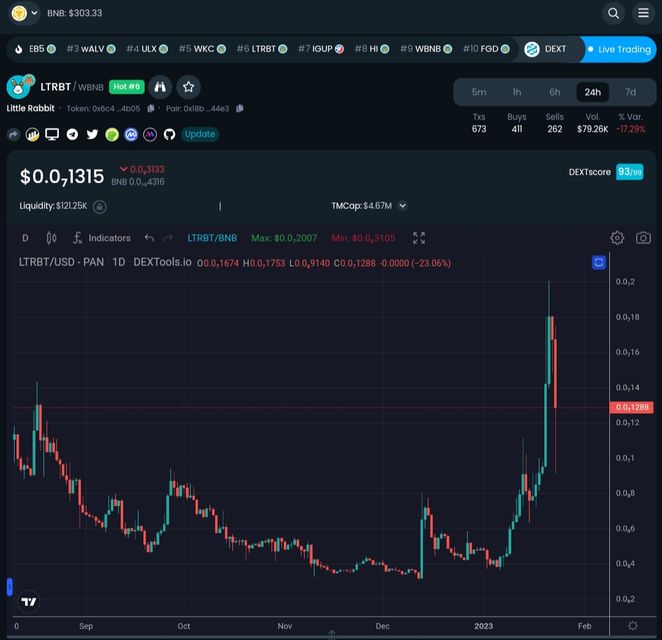Select hot pair #3 WALV
Image resolution: width=662 pixels, height=640 pixels.
(x=91, y=49)
